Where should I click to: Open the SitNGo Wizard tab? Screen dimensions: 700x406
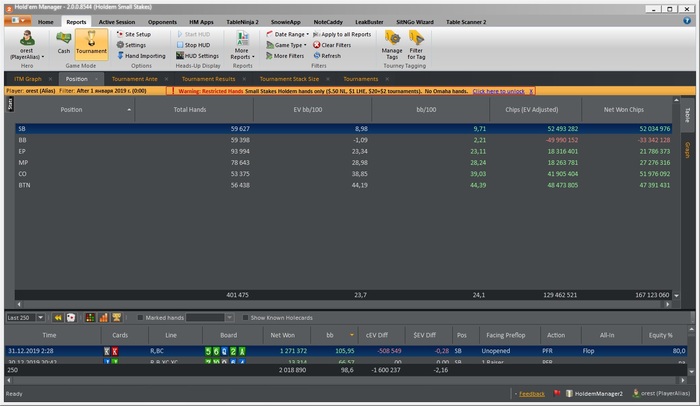415,22
